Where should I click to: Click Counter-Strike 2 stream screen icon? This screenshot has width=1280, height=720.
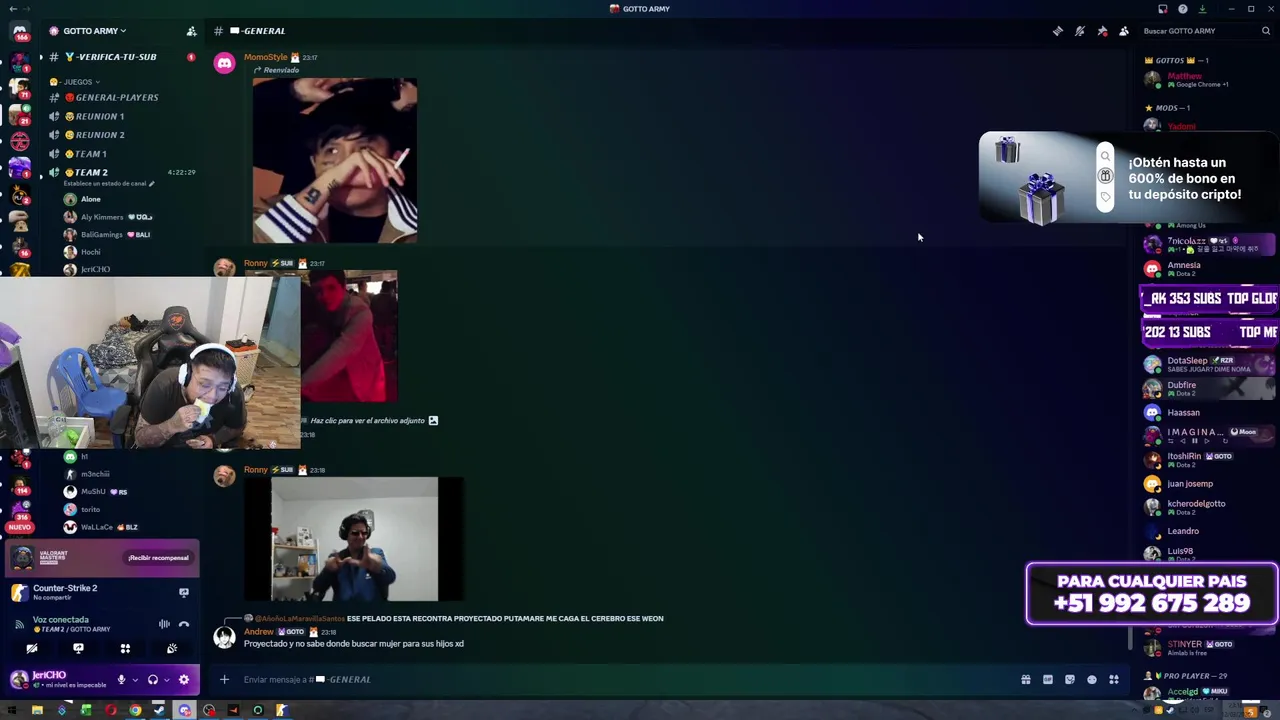point(183,592)
